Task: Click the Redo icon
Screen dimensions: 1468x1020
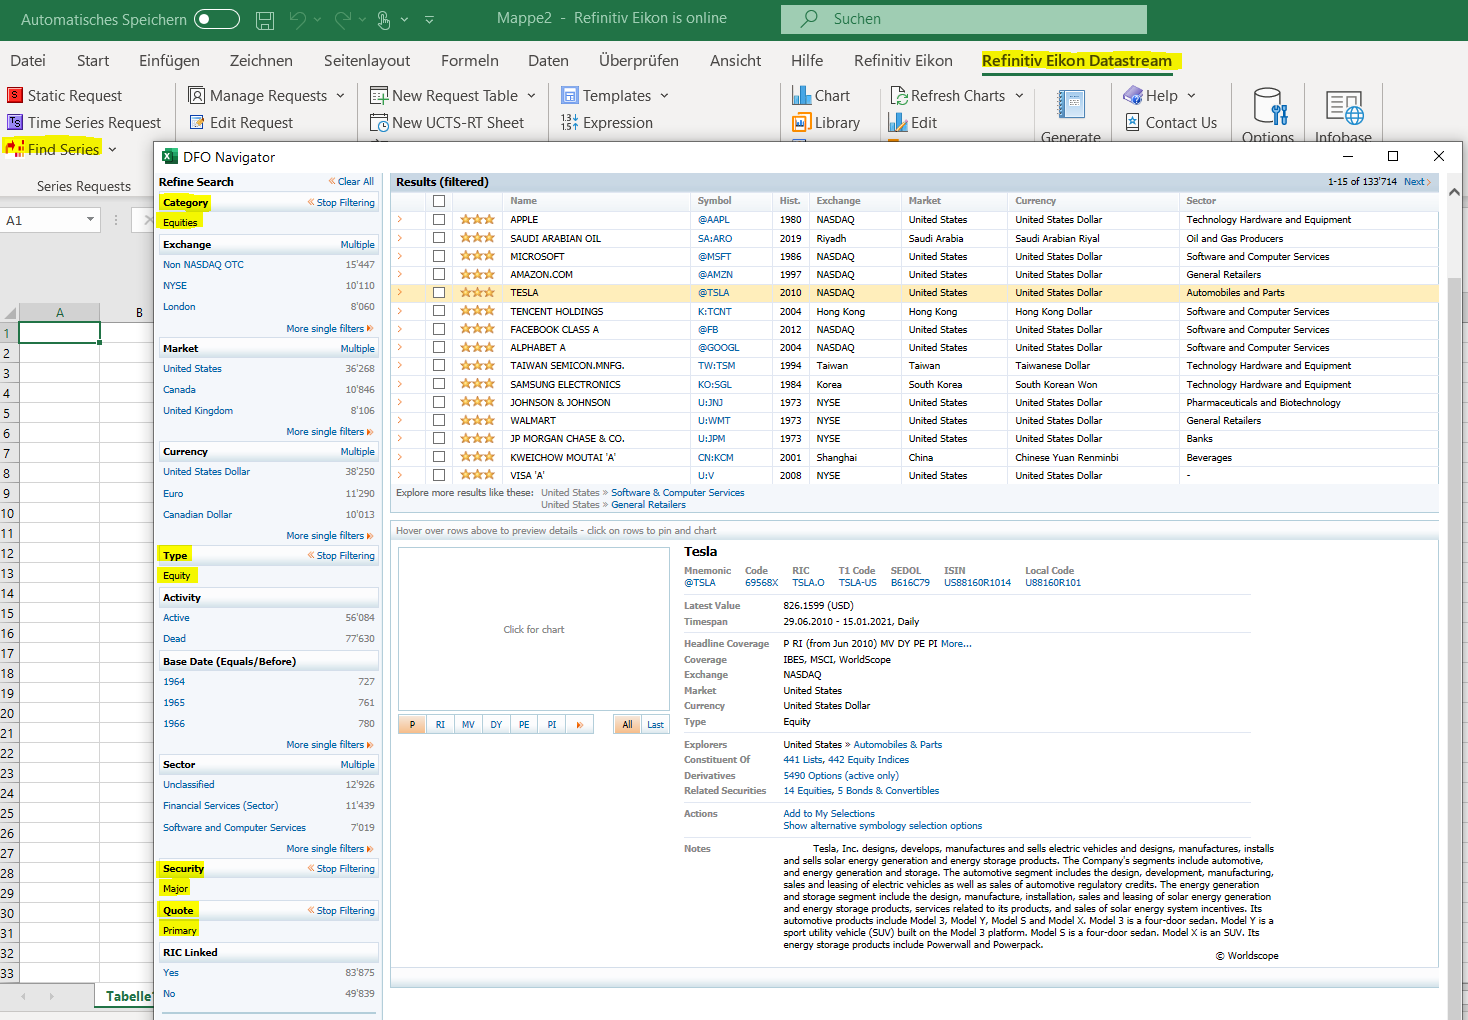Action: [x=343, y=19]
